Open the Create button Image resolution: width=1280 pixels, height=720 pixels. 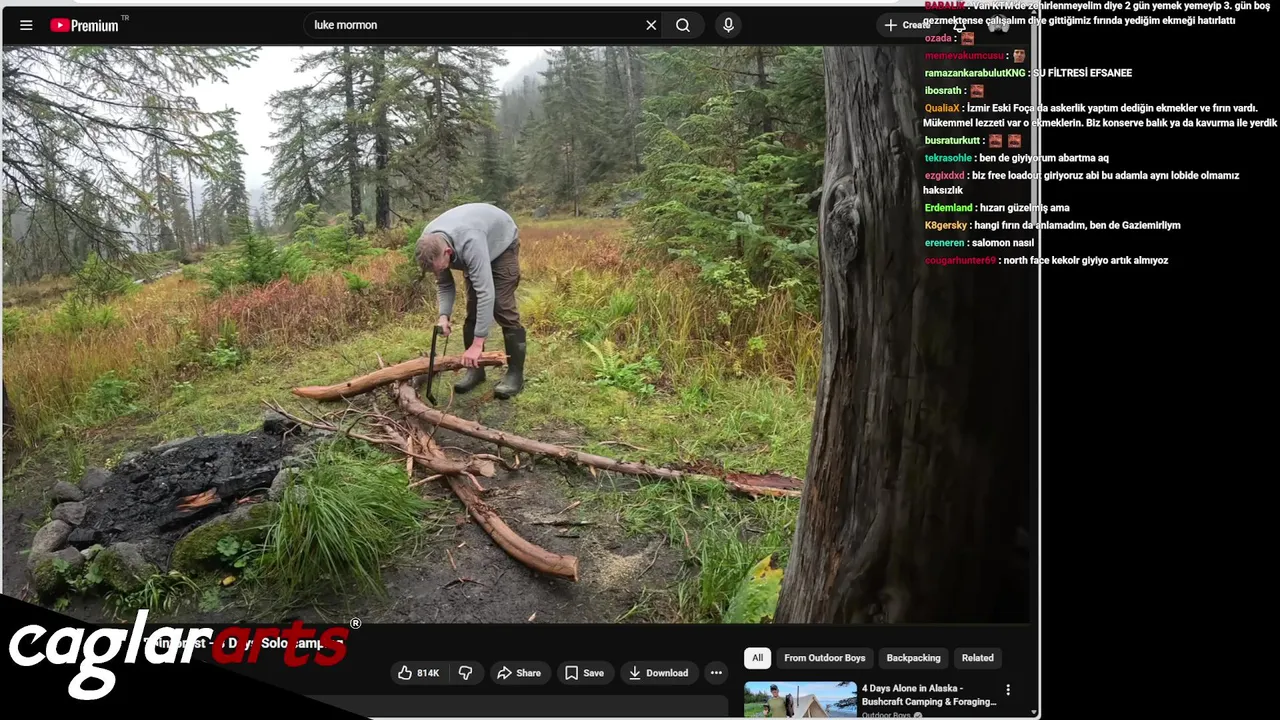(x=905, y=25)
